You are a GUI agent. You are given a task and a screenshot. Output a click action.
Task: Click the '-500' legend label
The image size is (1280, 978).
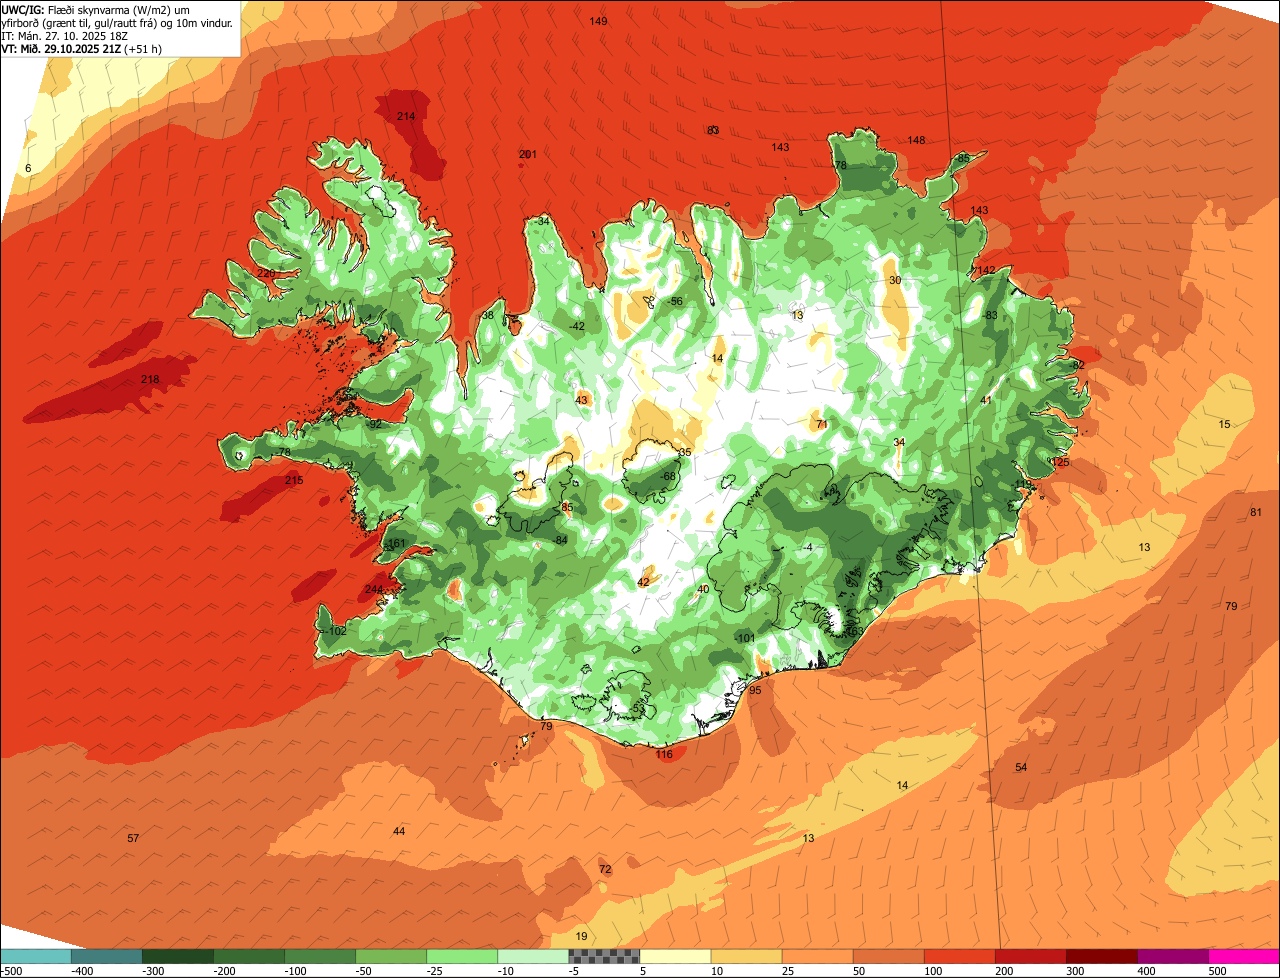pos(12,971)
